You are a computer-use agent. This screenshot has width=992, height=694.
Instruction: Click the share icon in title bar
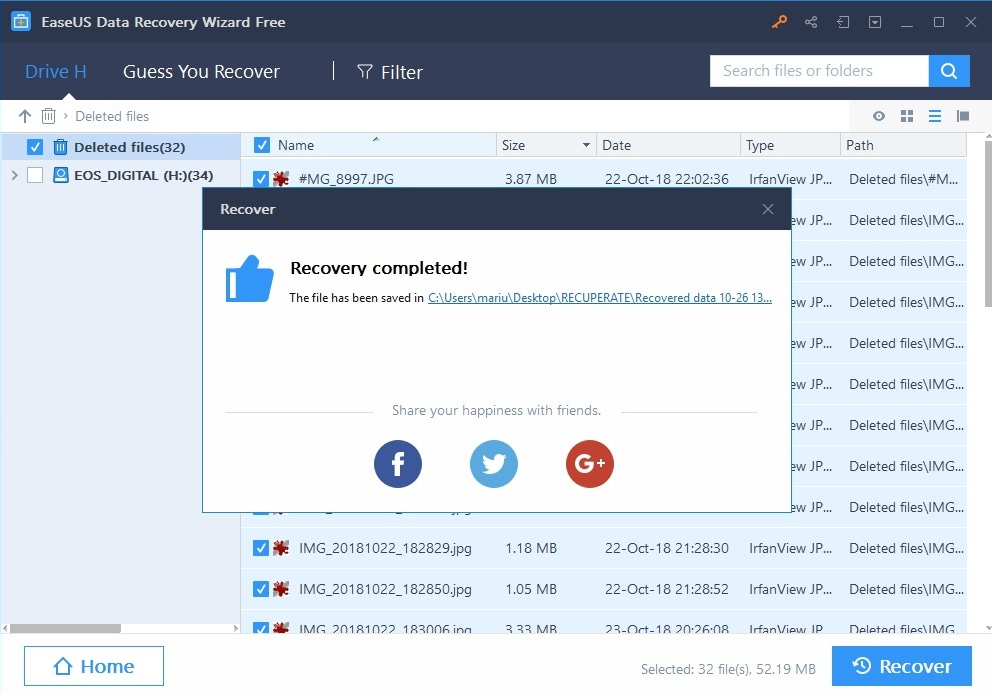[x=811, y=22]
